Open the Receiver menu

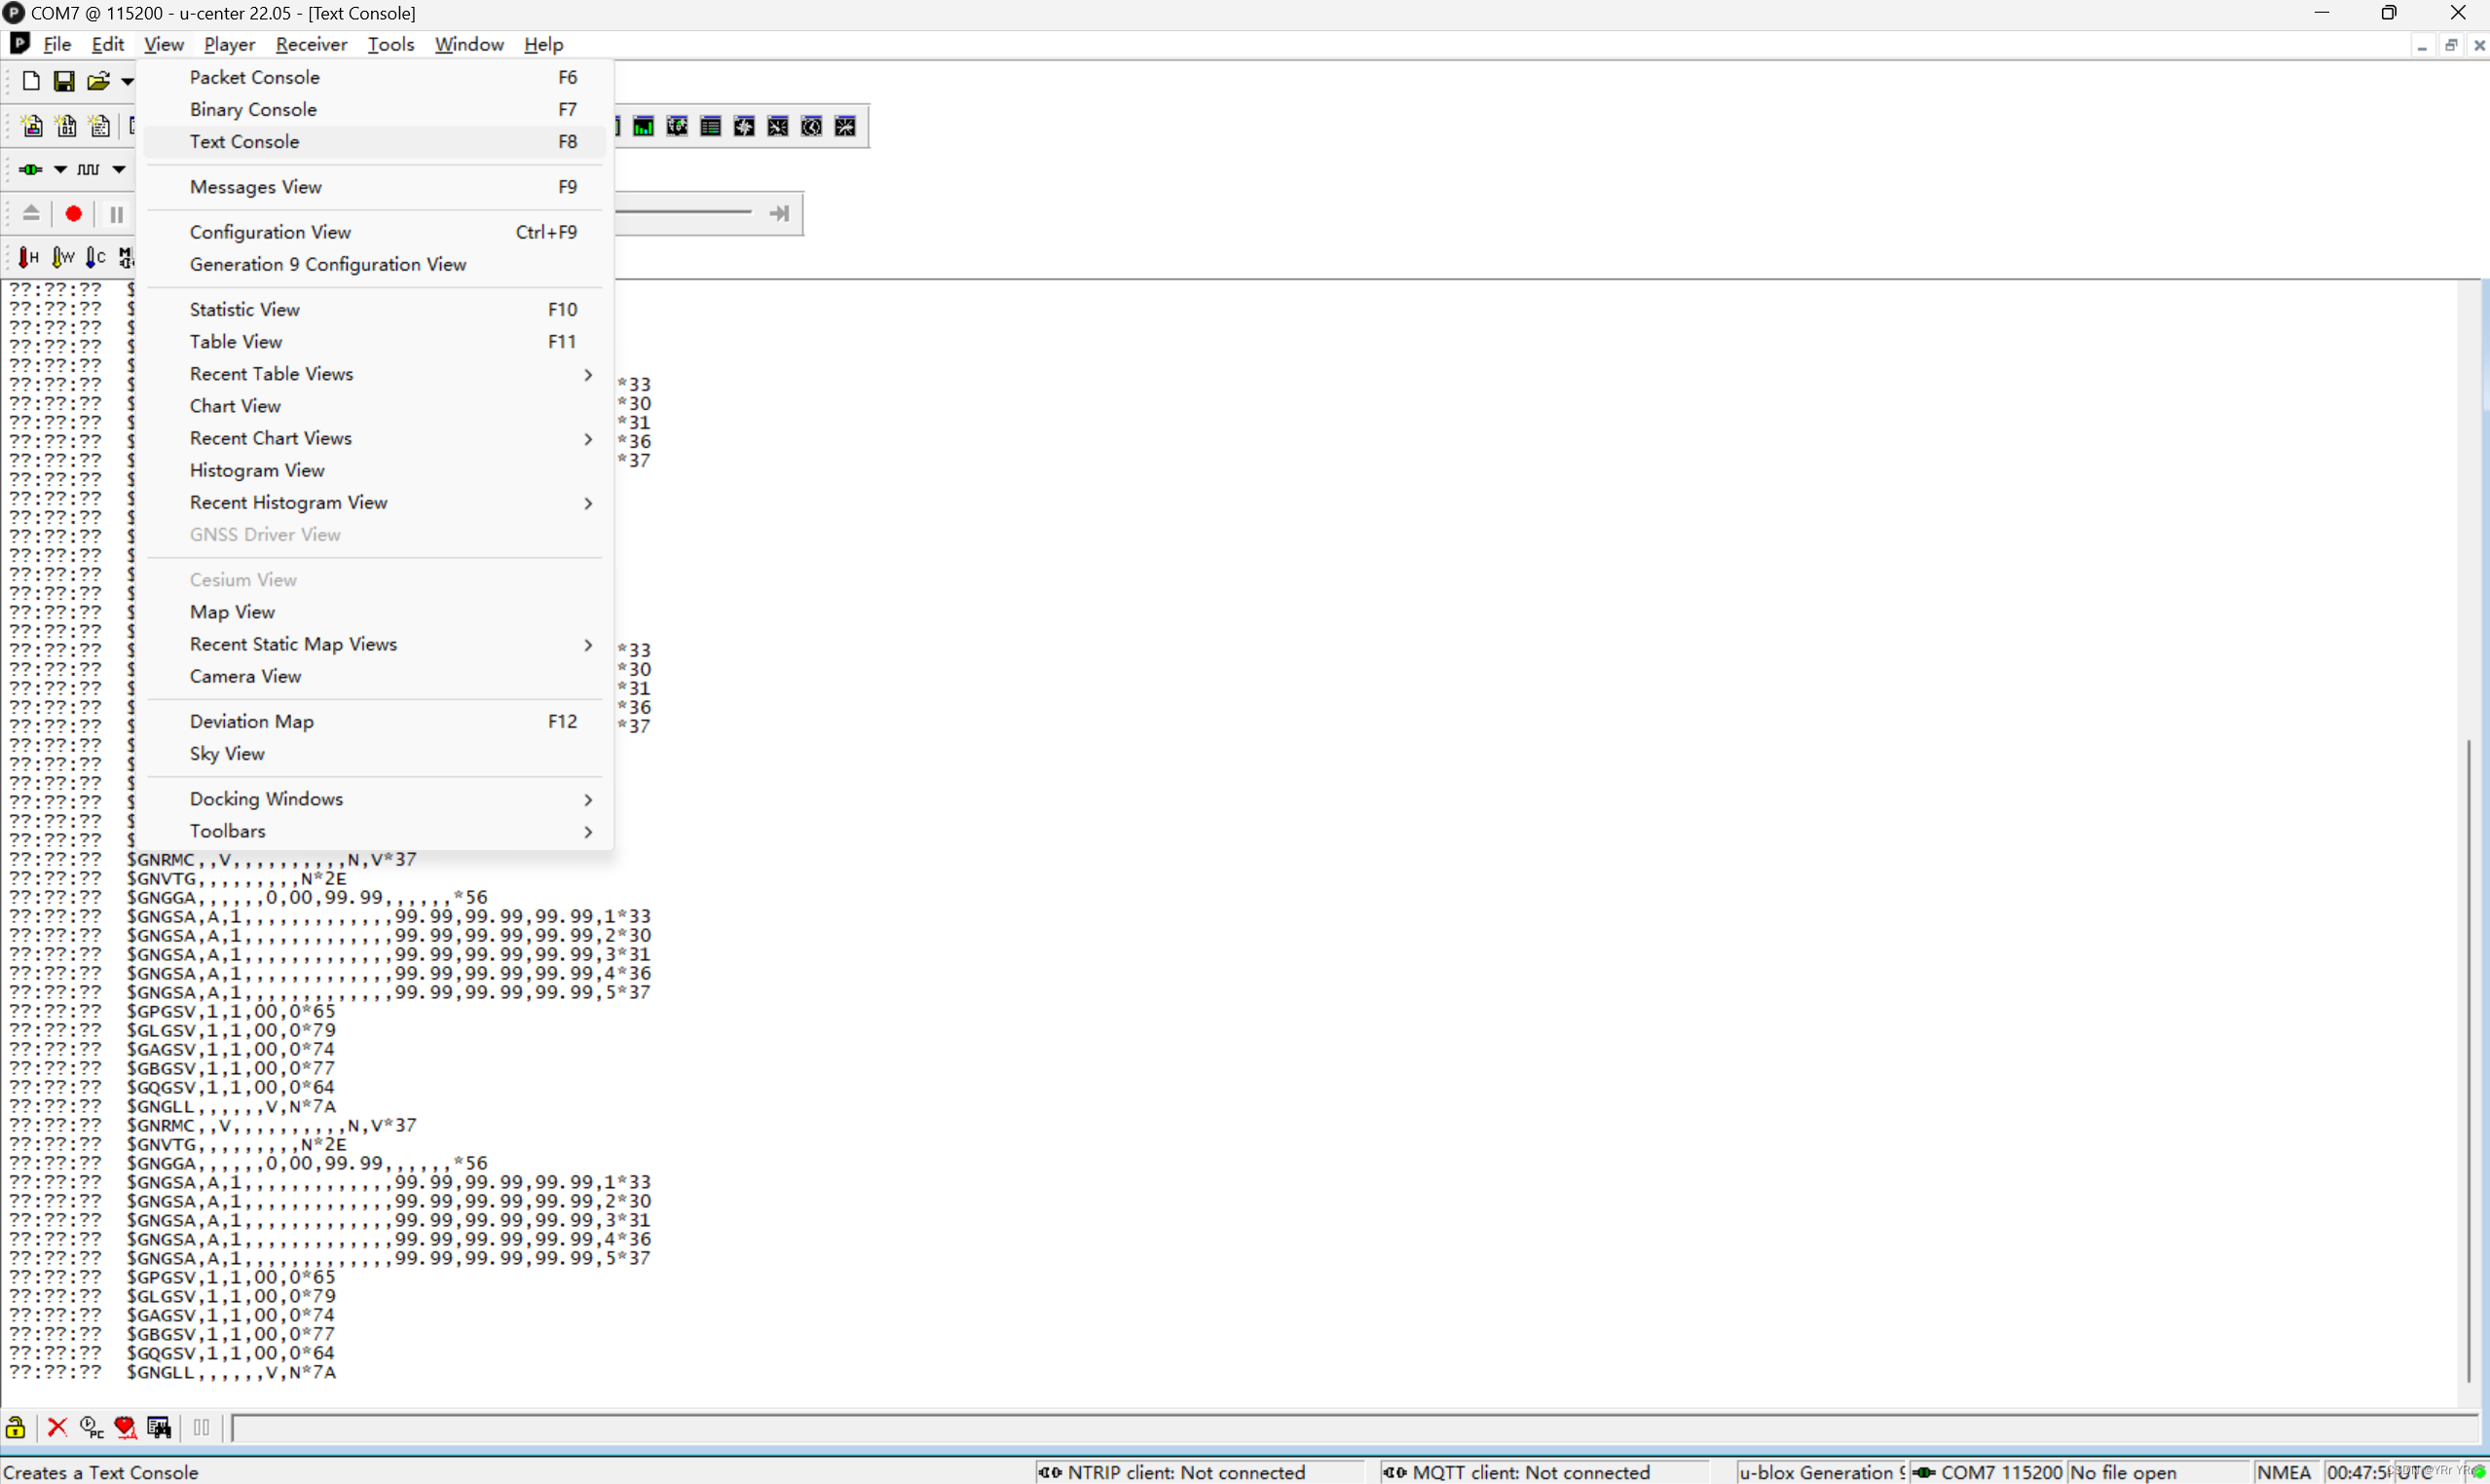(311, 44)
